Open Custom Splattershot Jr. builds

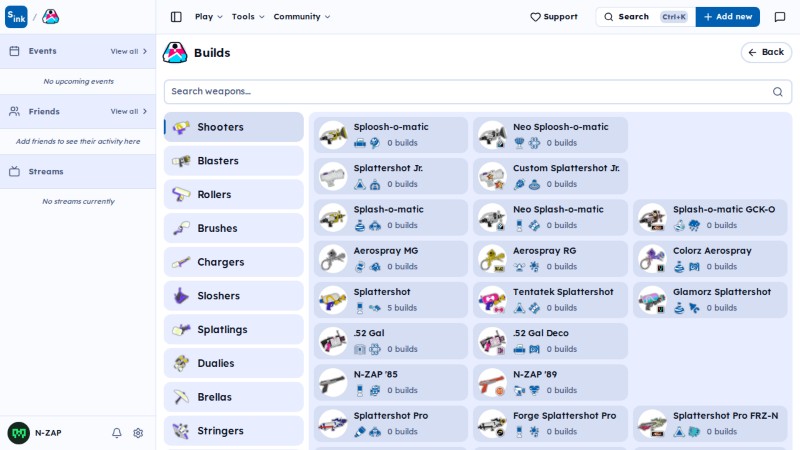click(550, 176)
